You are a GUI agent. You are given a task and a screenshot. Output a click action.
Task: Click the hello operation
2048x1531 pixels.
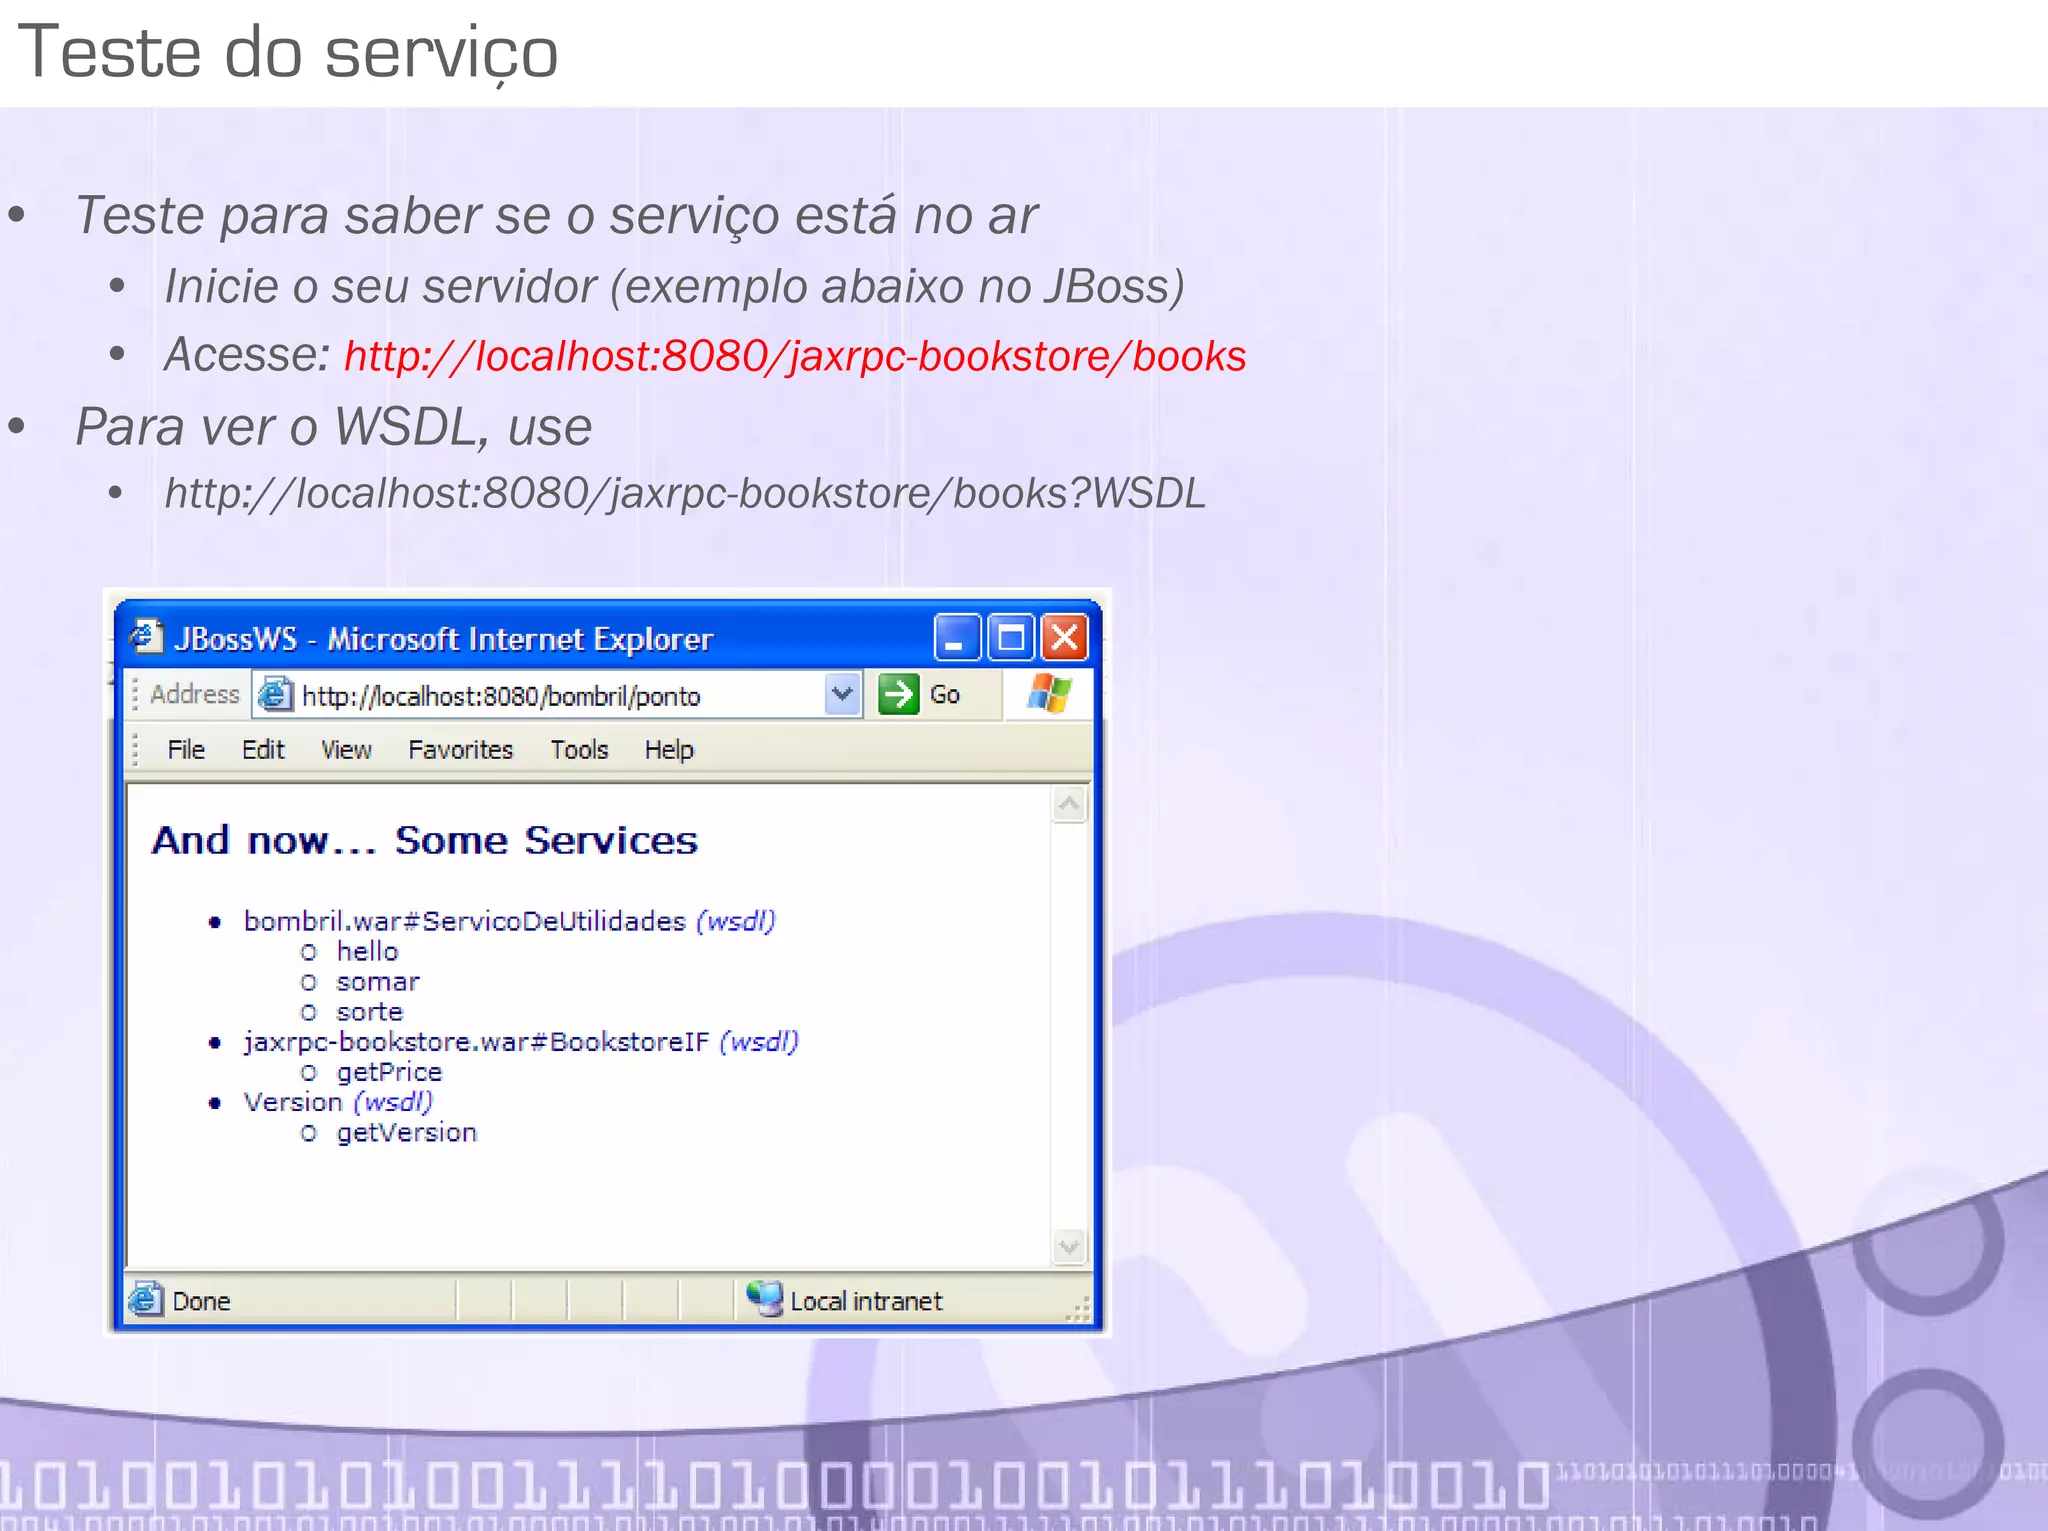click(367, 951)
